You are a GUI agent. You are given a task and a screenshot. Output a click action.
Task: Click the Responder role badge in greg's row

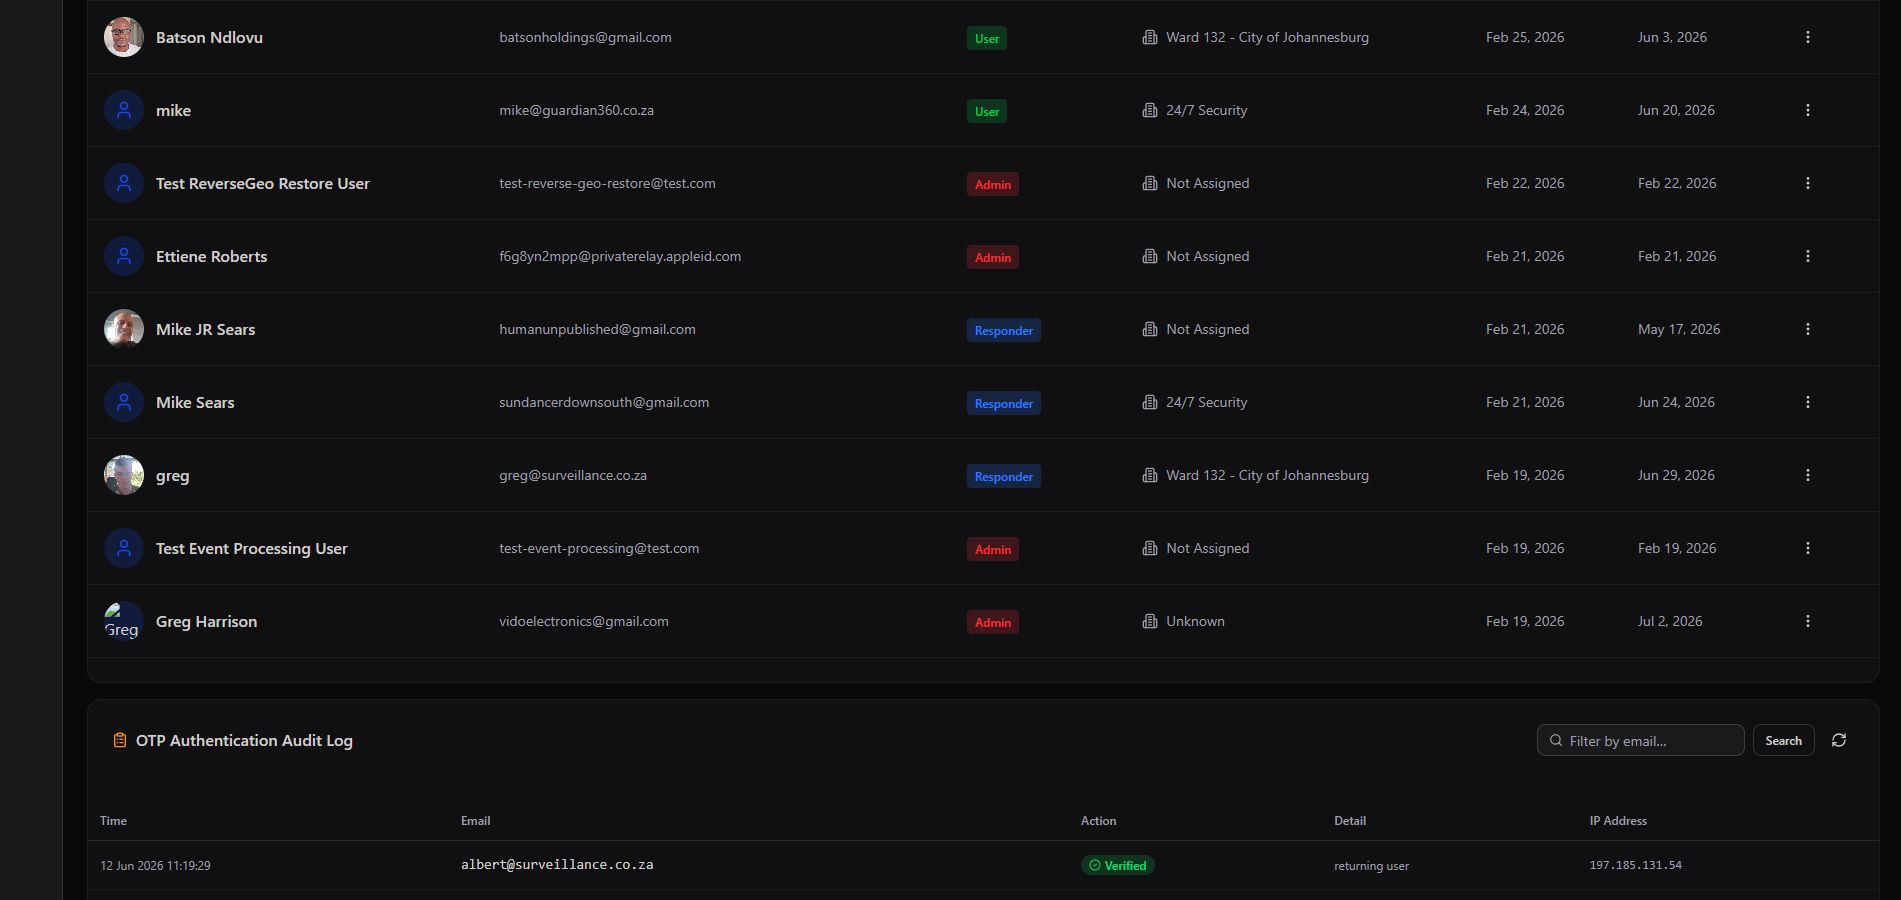point(1003,477)
